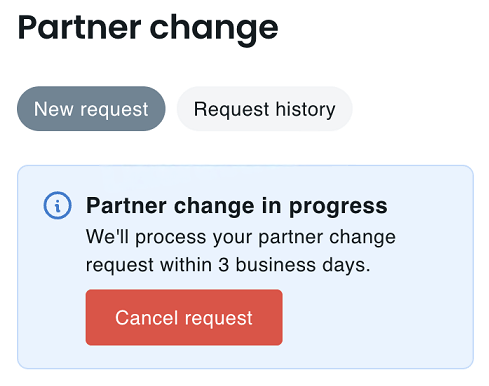Cancel the pending partner change request

184,317
